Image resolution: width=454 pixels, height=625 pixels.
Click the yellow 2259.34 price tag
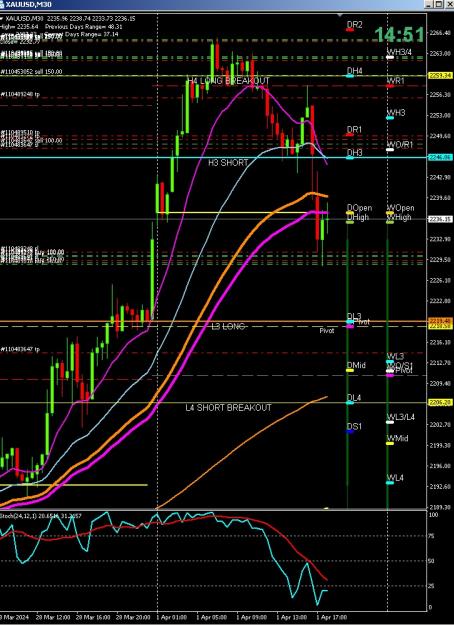point(440,75)
